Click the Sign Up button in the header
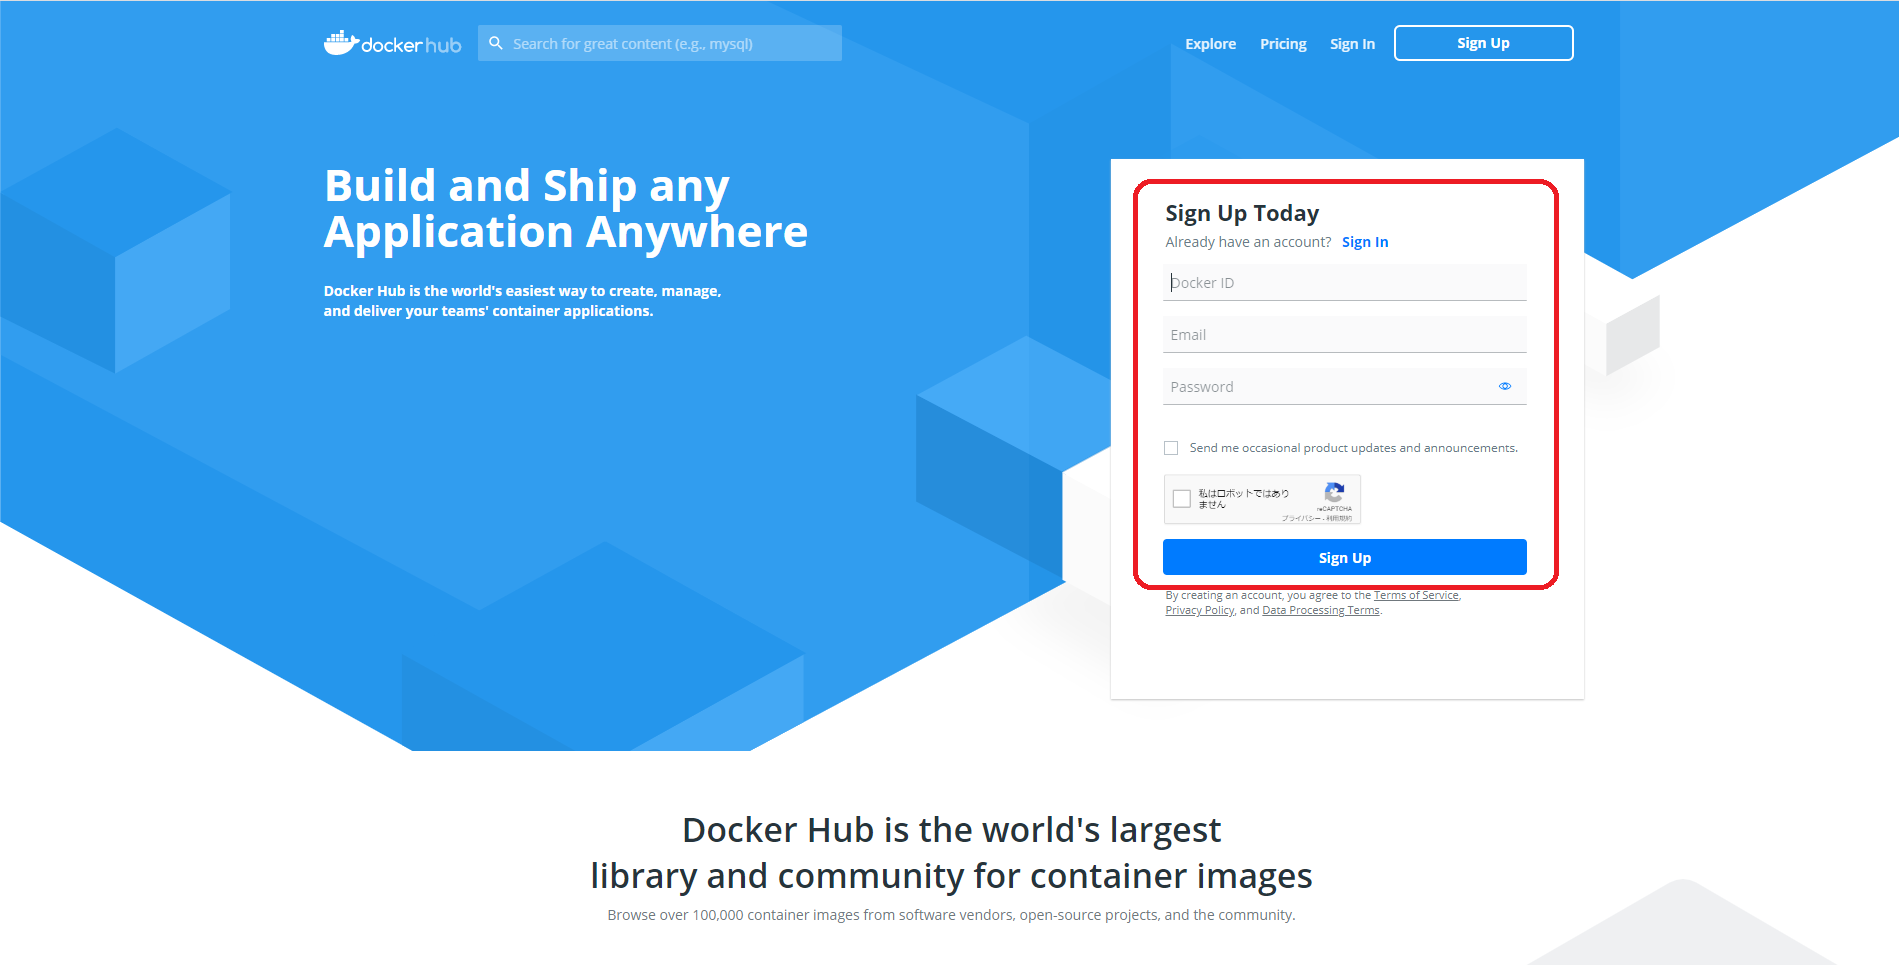 coord(1483,43)
